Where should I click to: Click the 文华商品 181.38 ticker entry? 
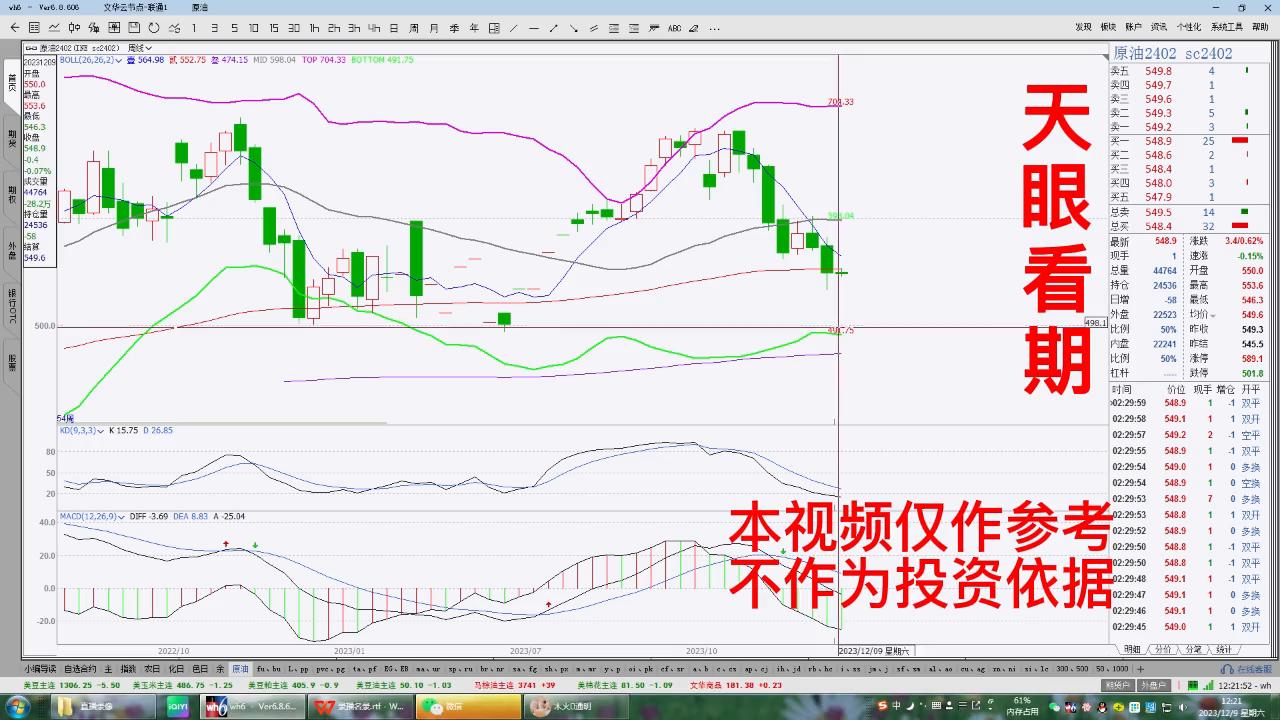(736, 685)
